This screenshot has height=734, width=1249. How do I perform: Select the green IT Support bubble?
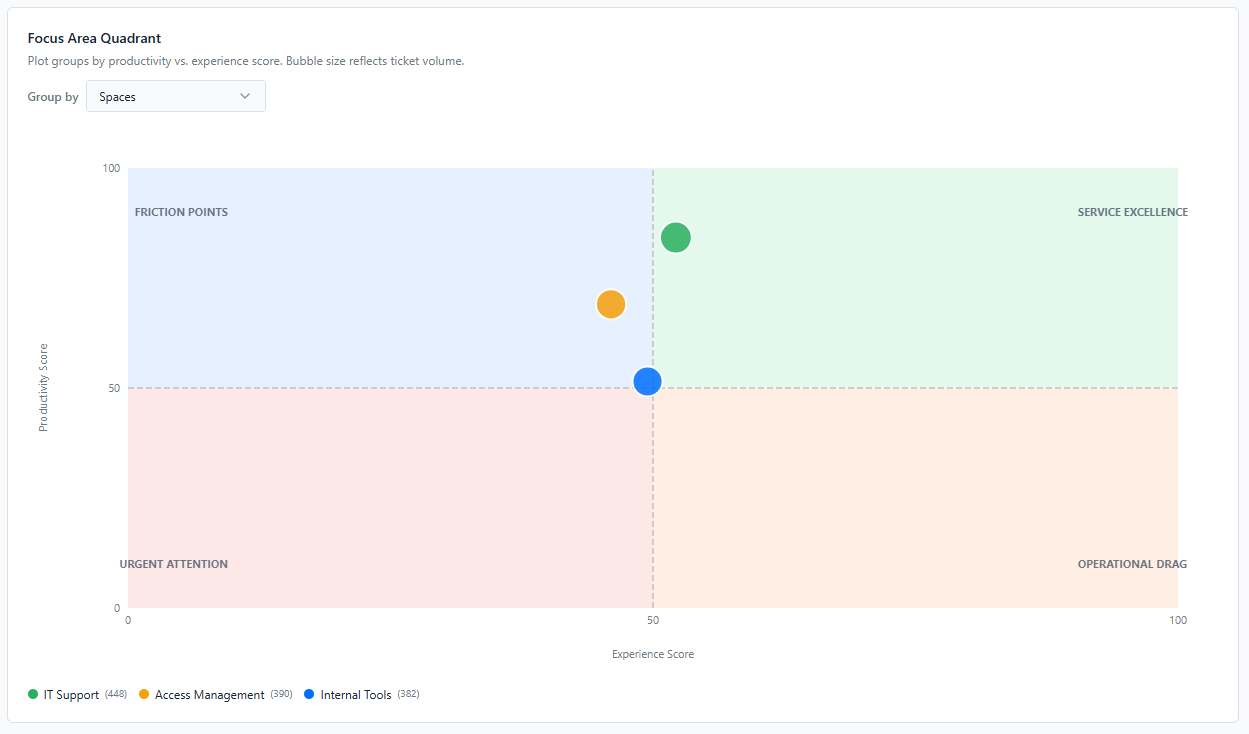(x=676, y=238)
